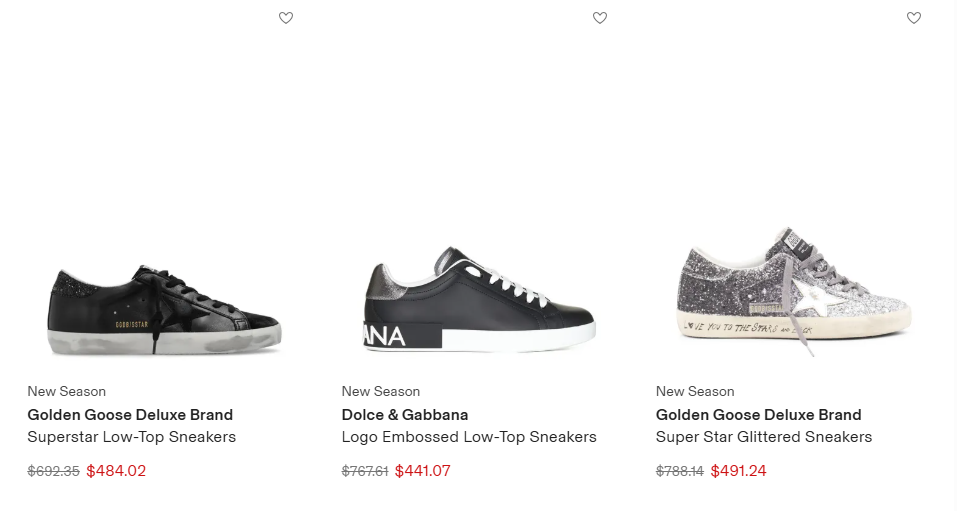
Task: Click the heart on the glittered sneaker
Action: (914, 18)
